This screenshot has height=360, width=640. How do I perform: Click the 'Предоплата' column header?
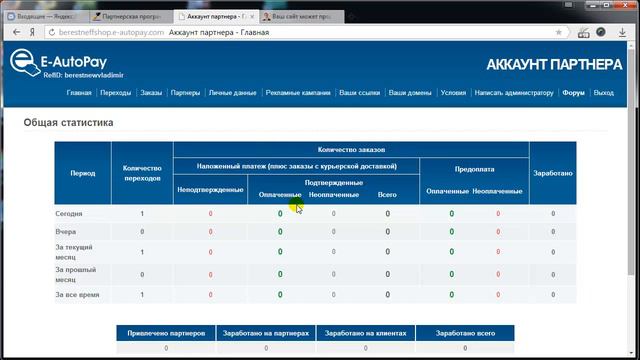(x=474, y=169)
